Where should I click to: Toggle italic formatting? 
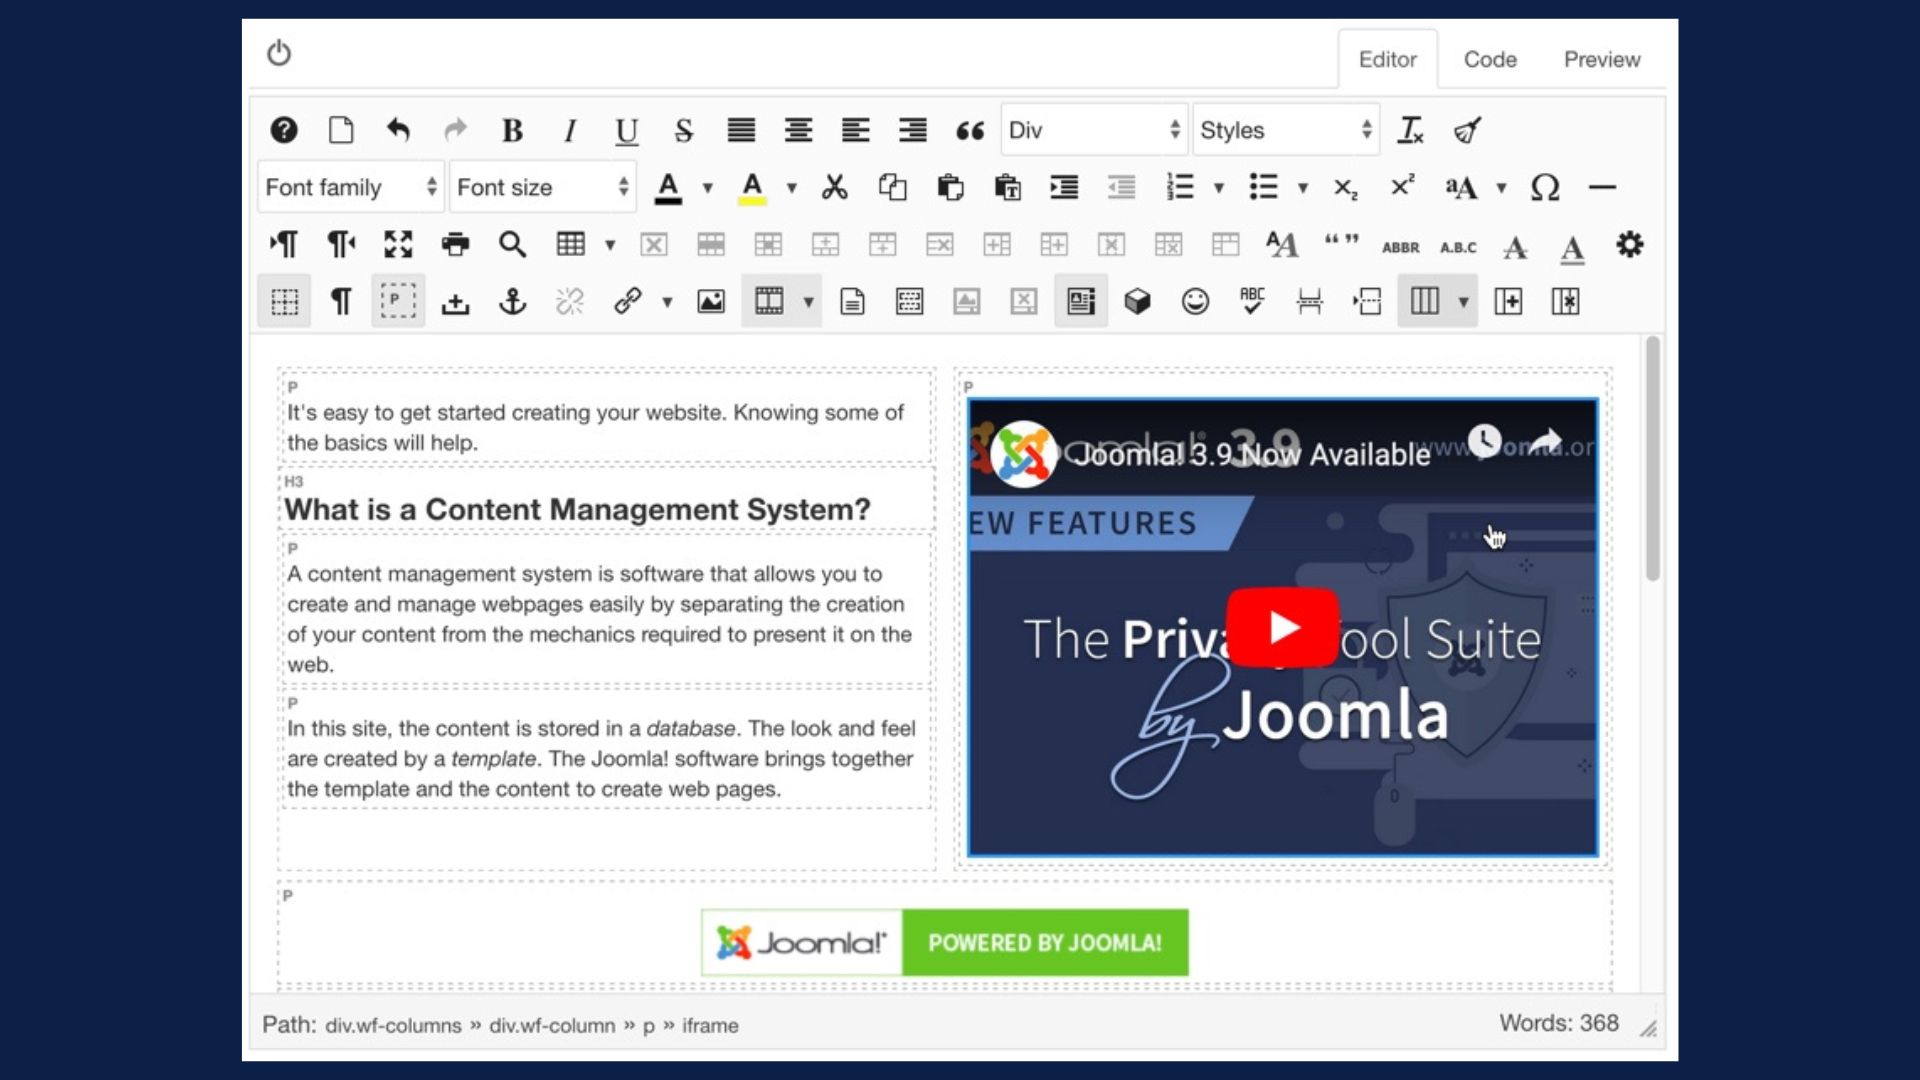pyautogui.click(x=570, y=130)
